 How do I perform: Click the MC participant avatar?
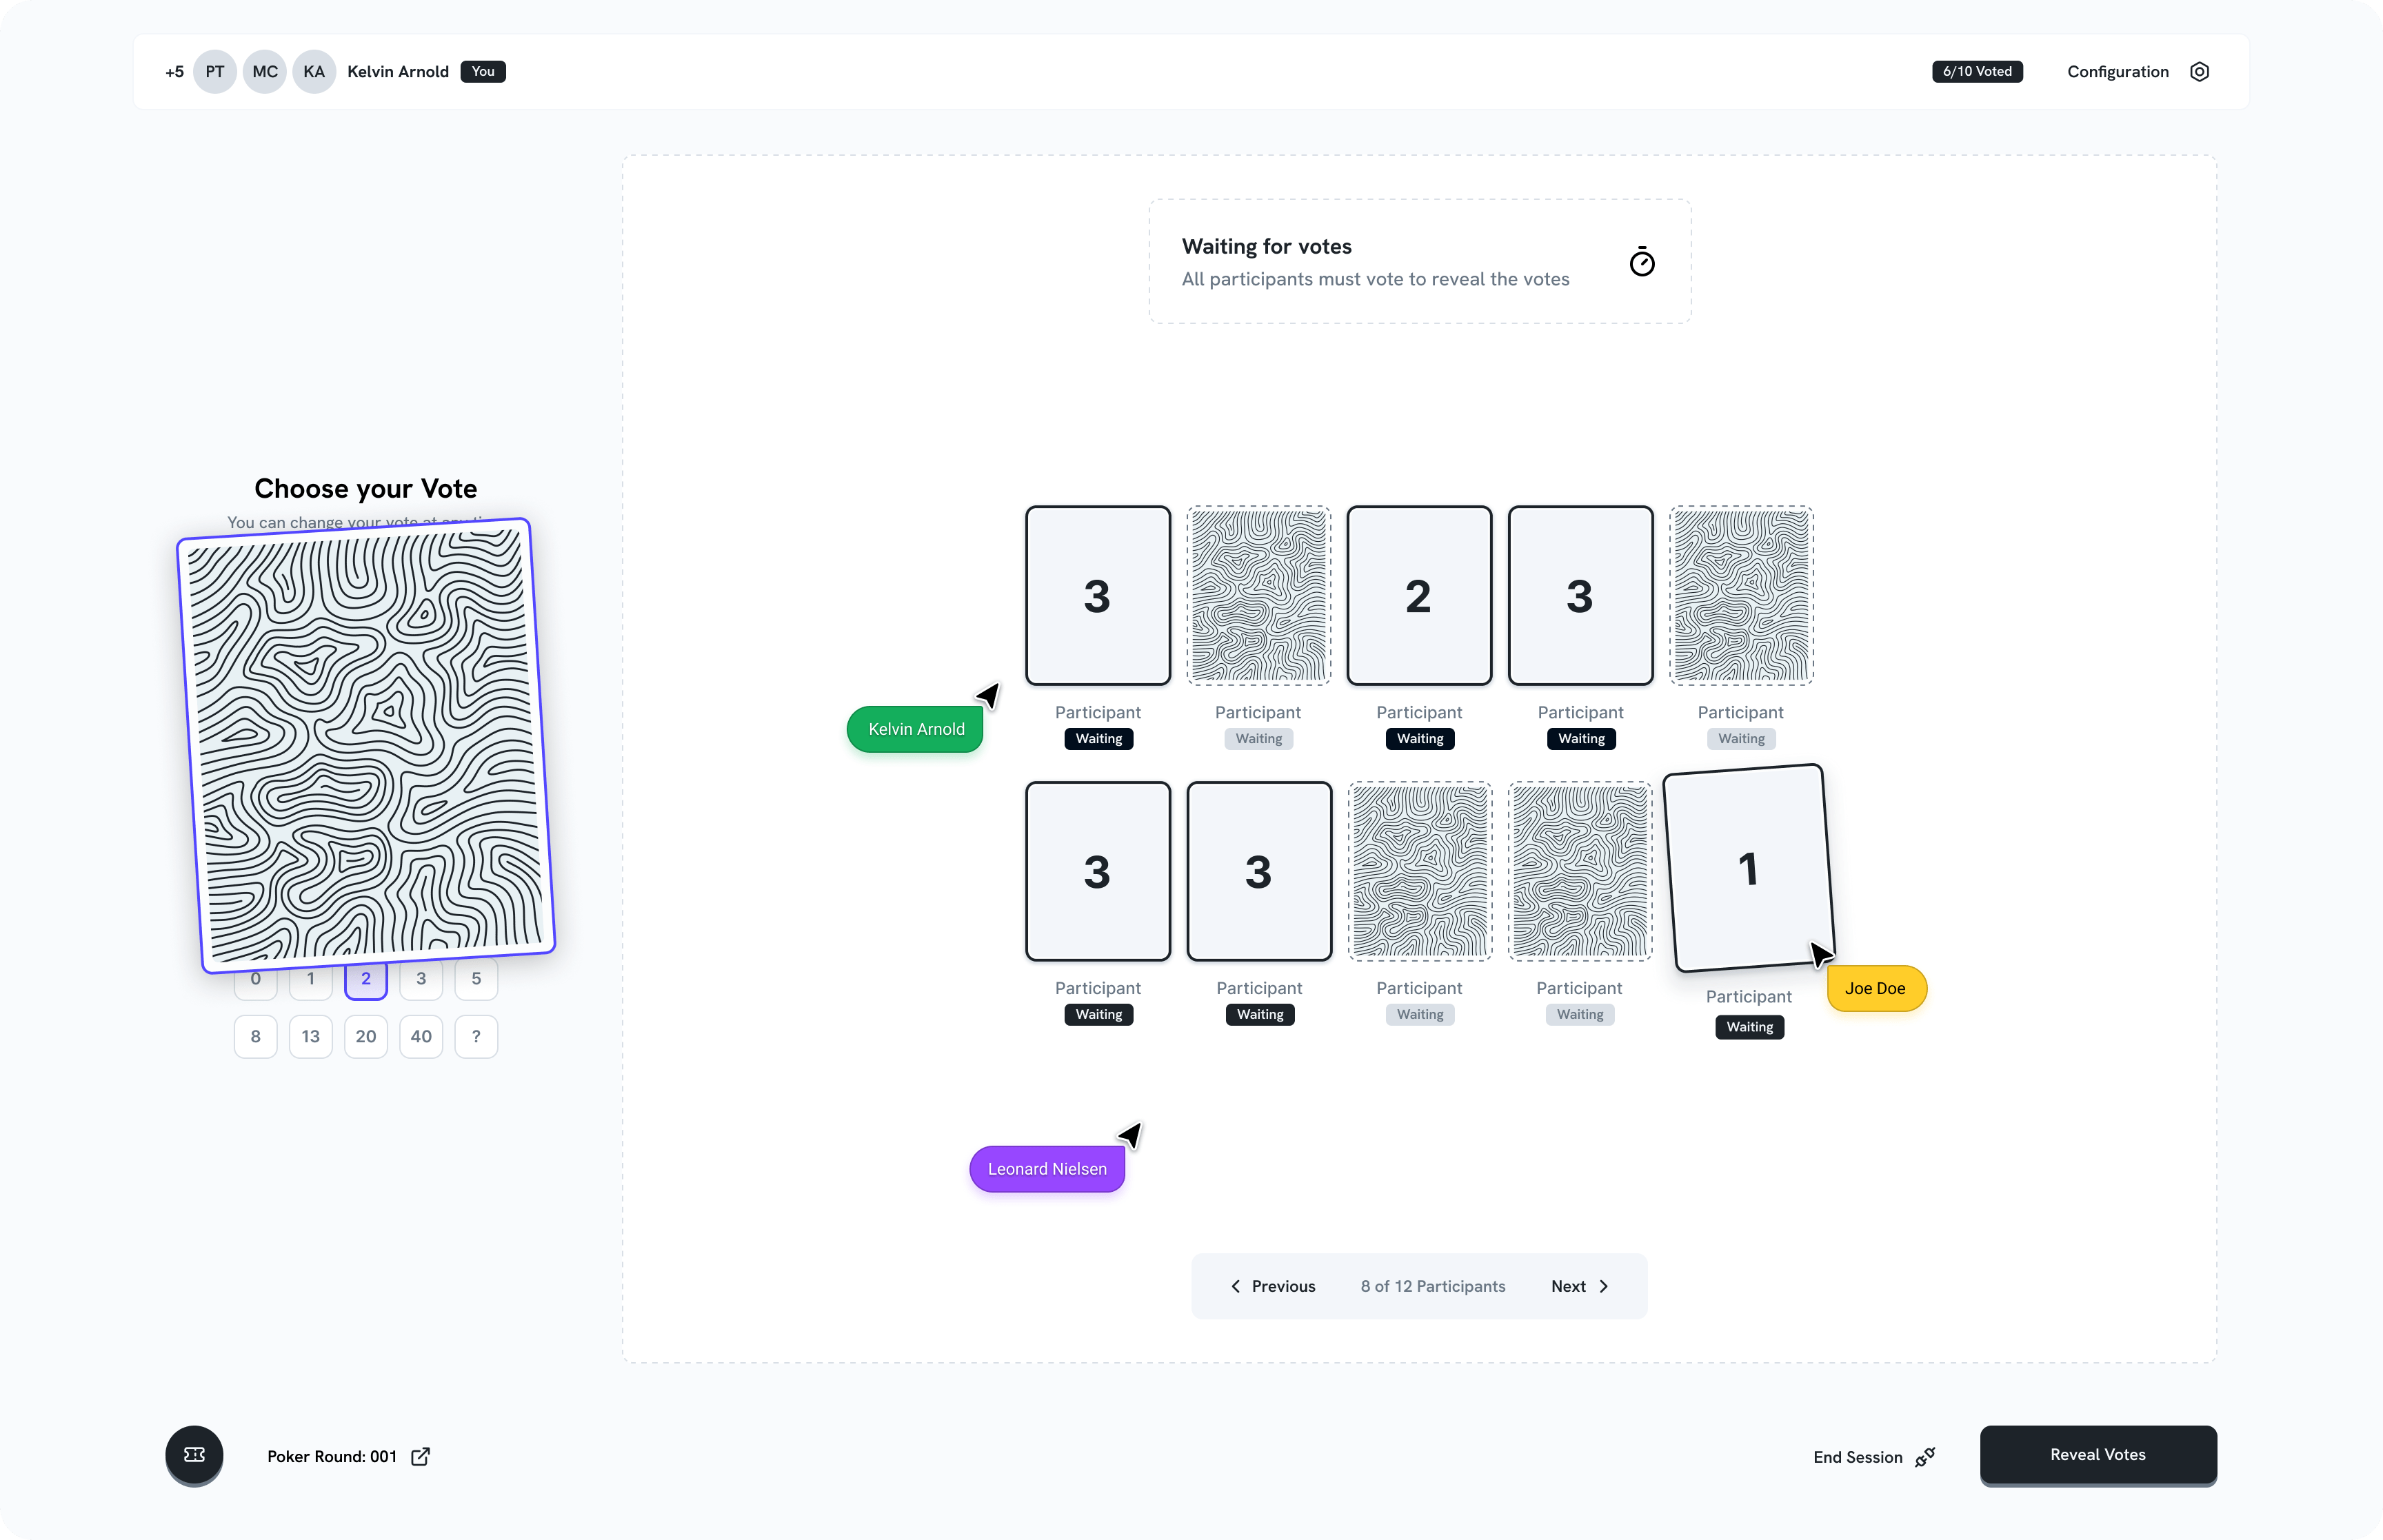tap(264, 72)
